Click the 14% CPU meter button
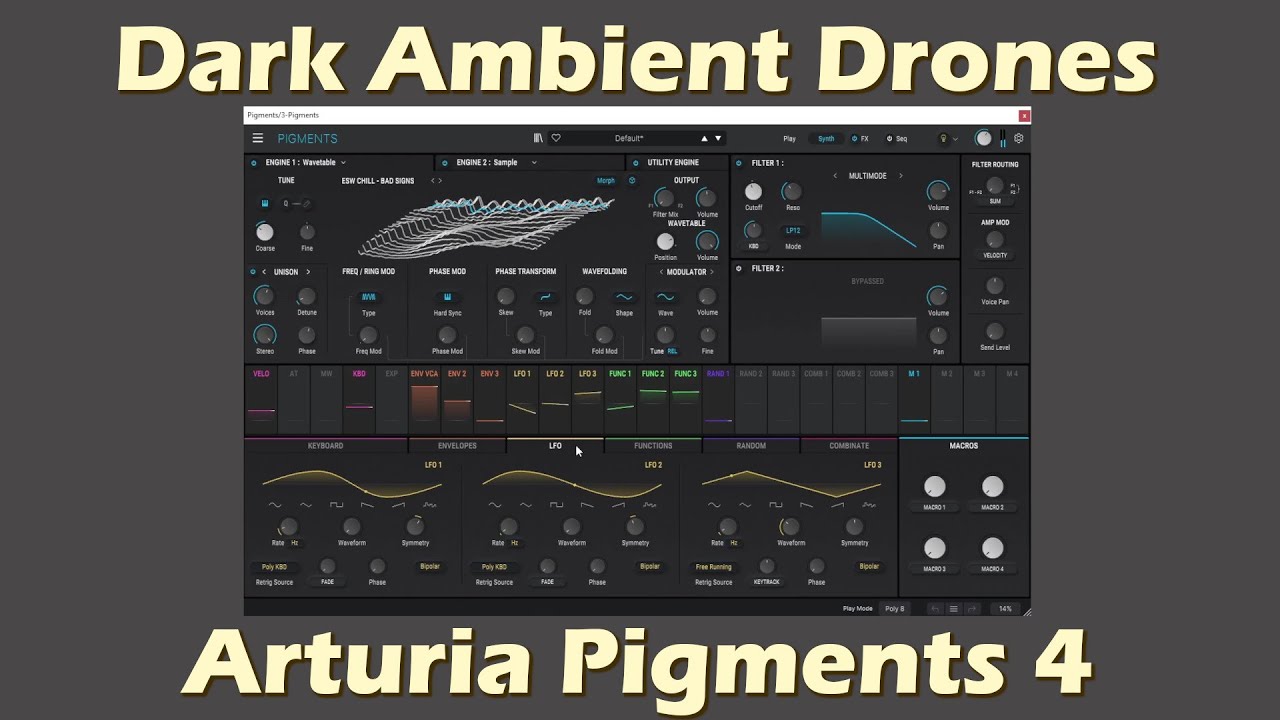Screen dimensions: 1280x720 point(1005,608)
